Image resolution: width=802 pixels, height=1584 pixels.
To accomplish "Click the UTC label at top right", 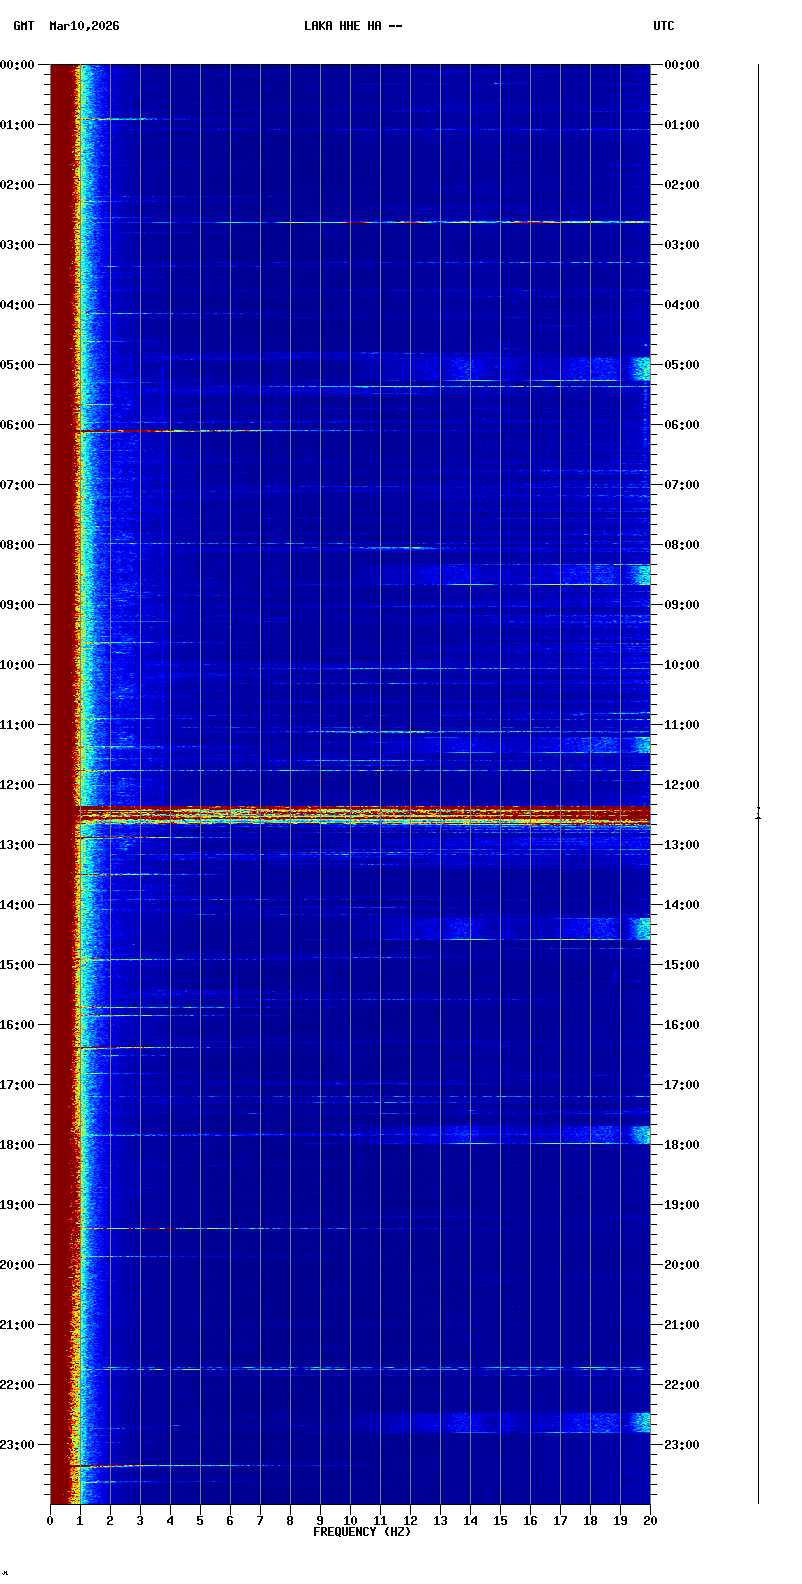I will pyautogui.click(x=664, y=26).
